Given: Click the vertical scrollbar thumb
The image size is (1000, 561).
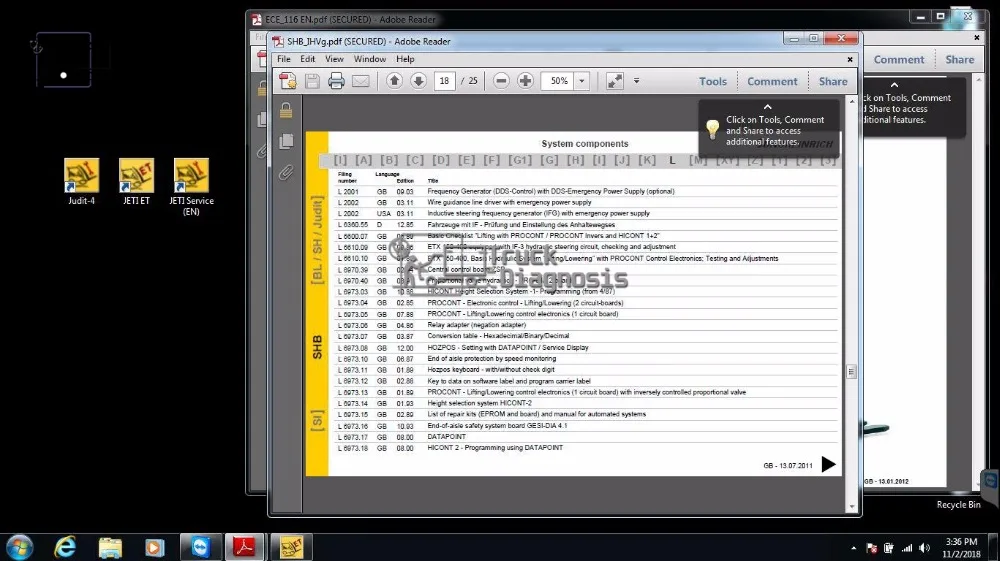Looking at the screenshot, I should pyautogui.click(x=851, y=372).
